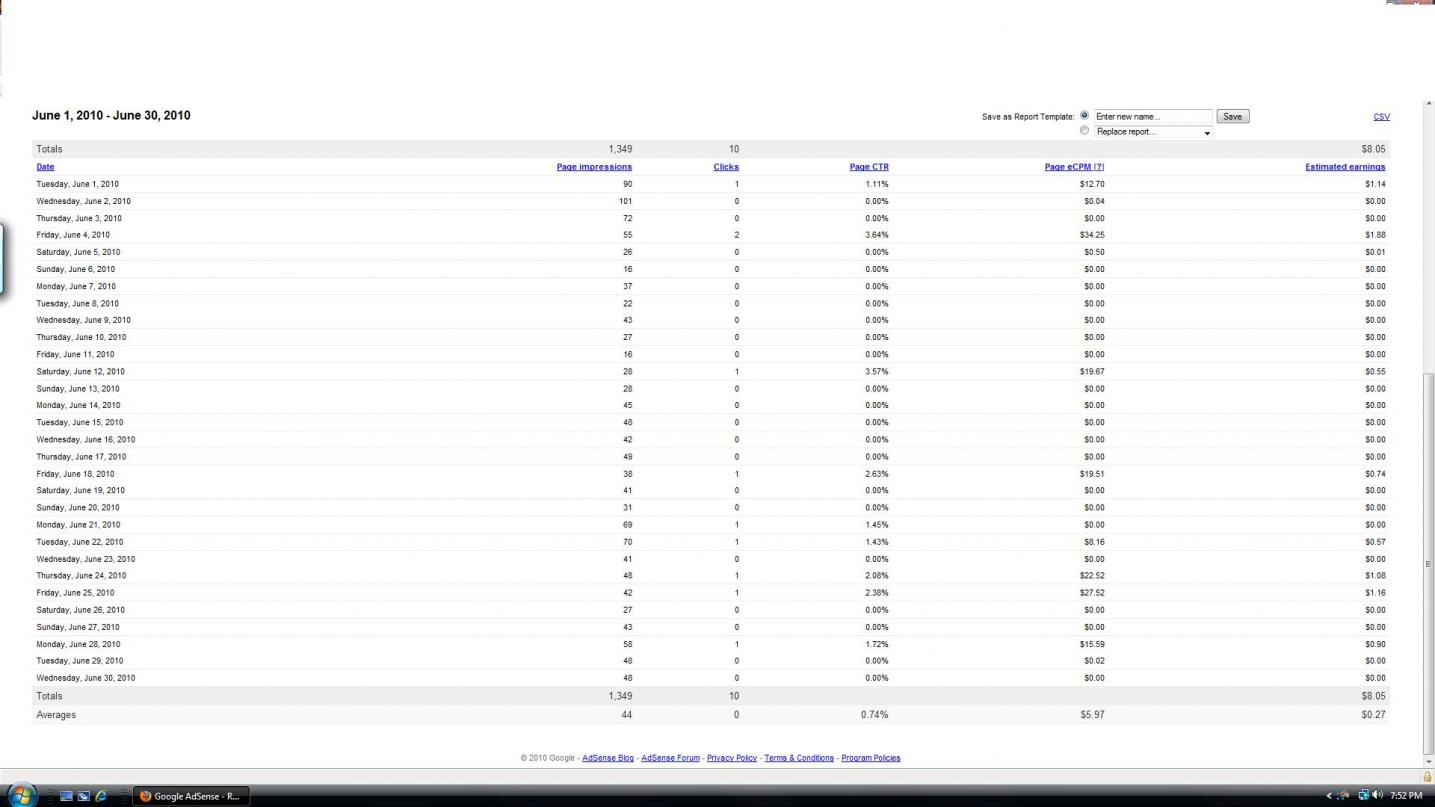Open the Program Policies footer link
Screen dimensions: 1435x807
click(871, 758)
